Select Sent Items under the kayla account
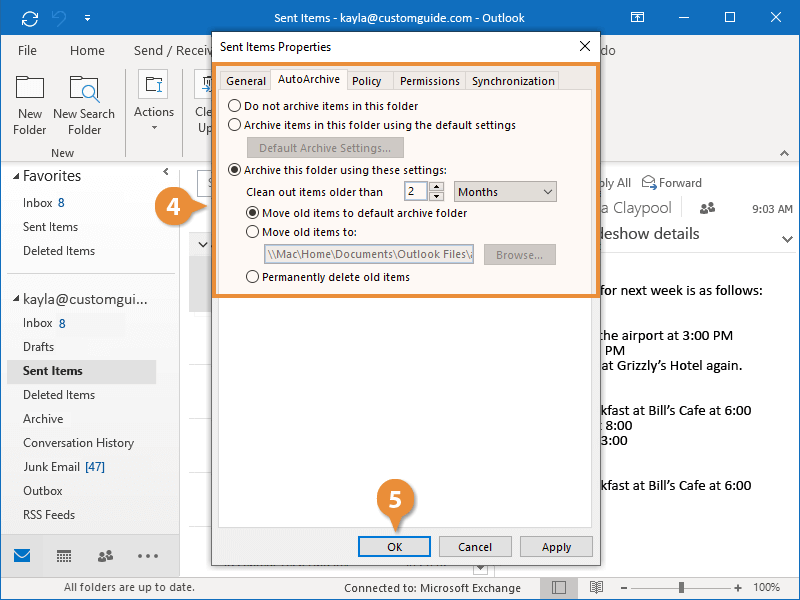 point(82,371)
